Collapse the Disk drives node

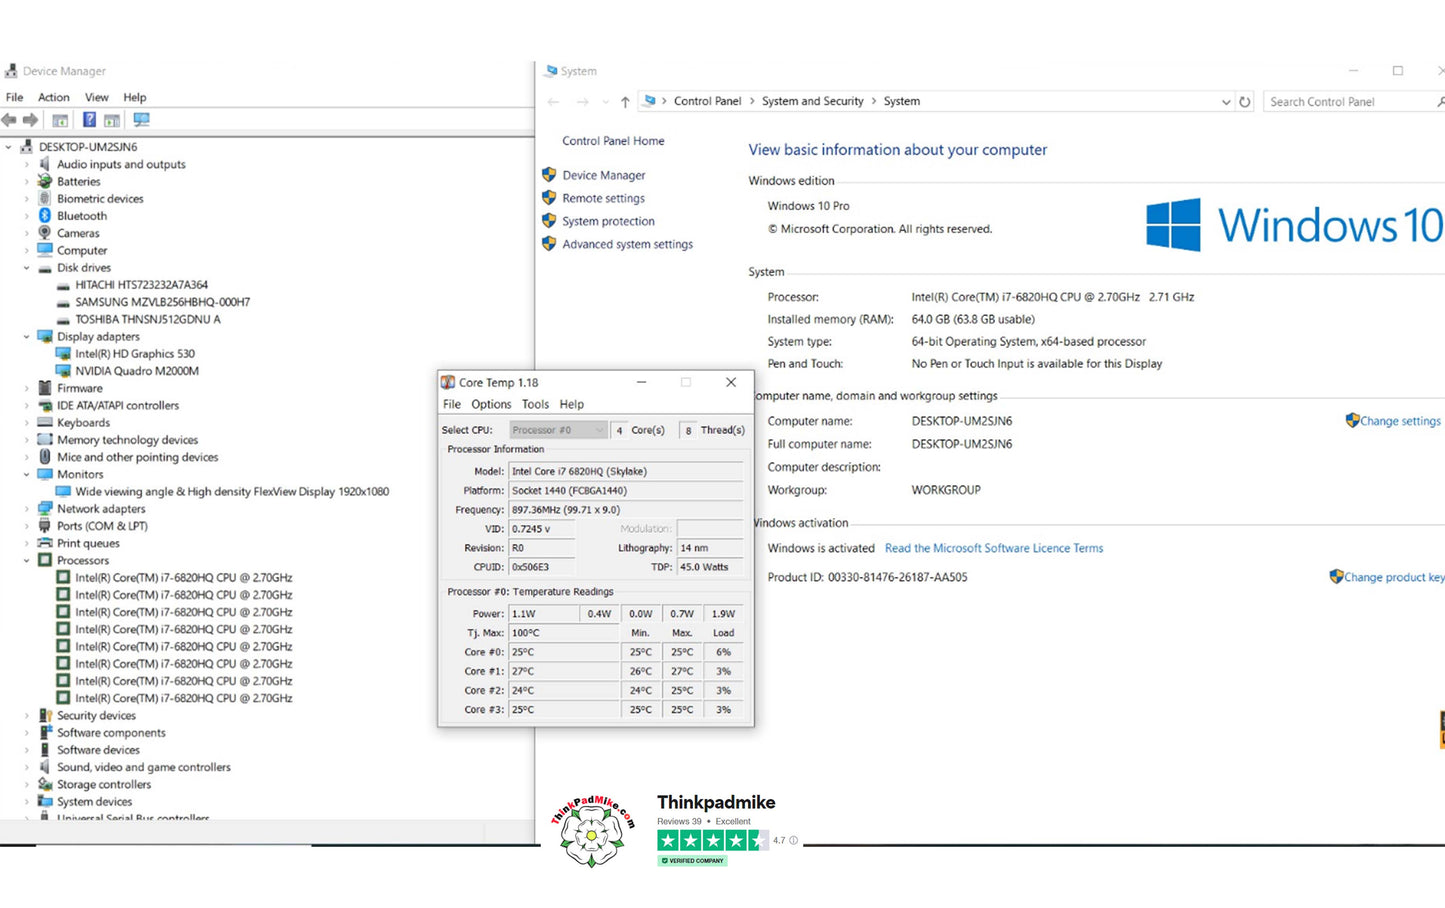(27, 268)
